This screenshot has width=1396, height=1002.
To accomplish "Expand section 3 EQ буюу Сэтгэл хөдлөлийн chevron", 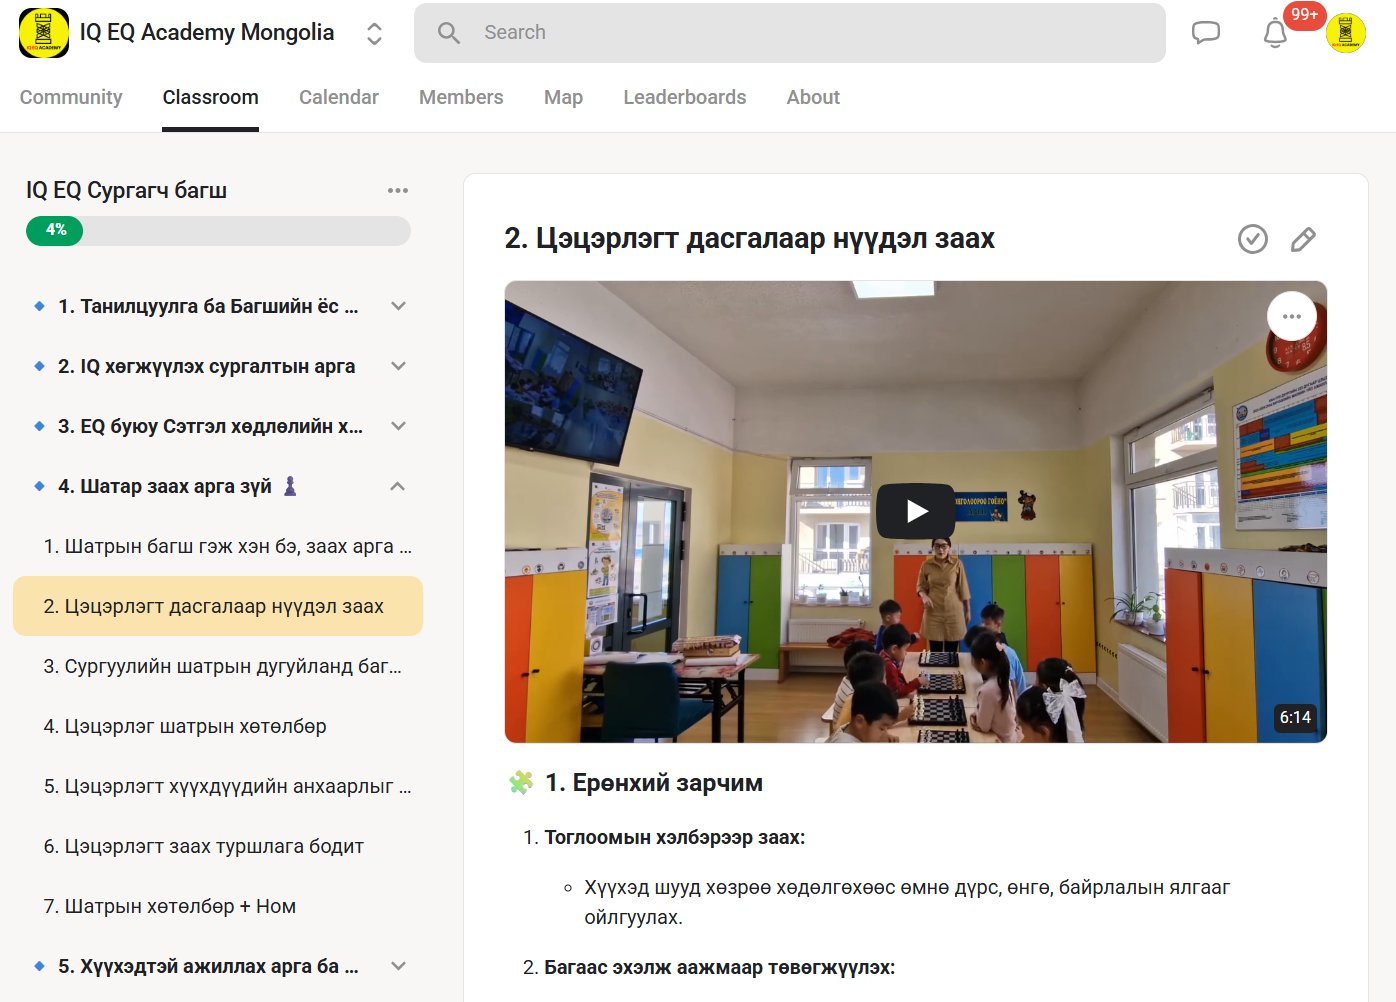I will tap(398, 426).
